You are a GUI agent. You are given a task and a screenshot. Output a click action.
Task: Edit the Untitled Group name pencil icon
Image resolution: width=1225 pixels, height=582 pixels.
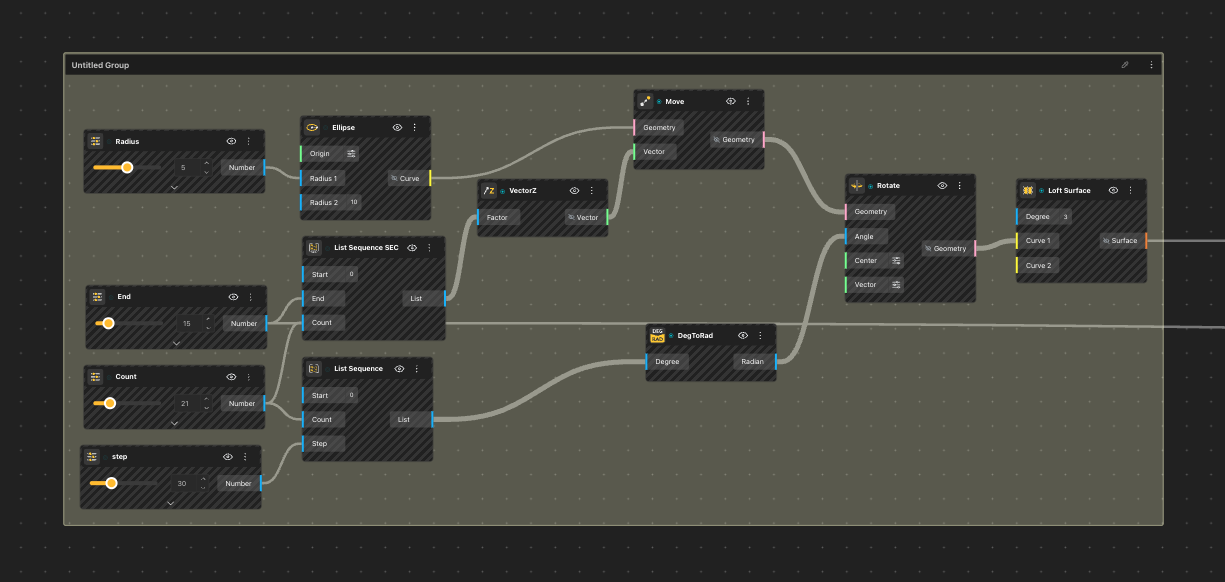point(1125,65)
